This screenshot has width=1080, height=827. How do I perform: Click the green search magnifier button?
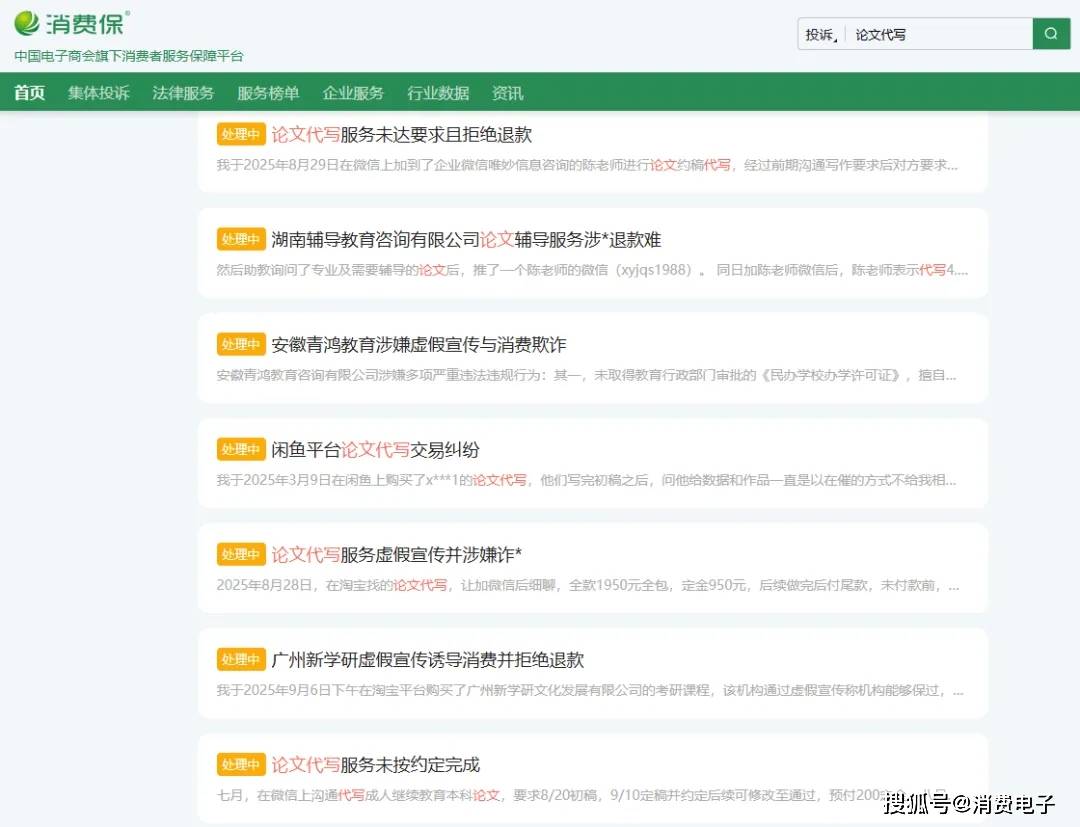[1051, 34]
